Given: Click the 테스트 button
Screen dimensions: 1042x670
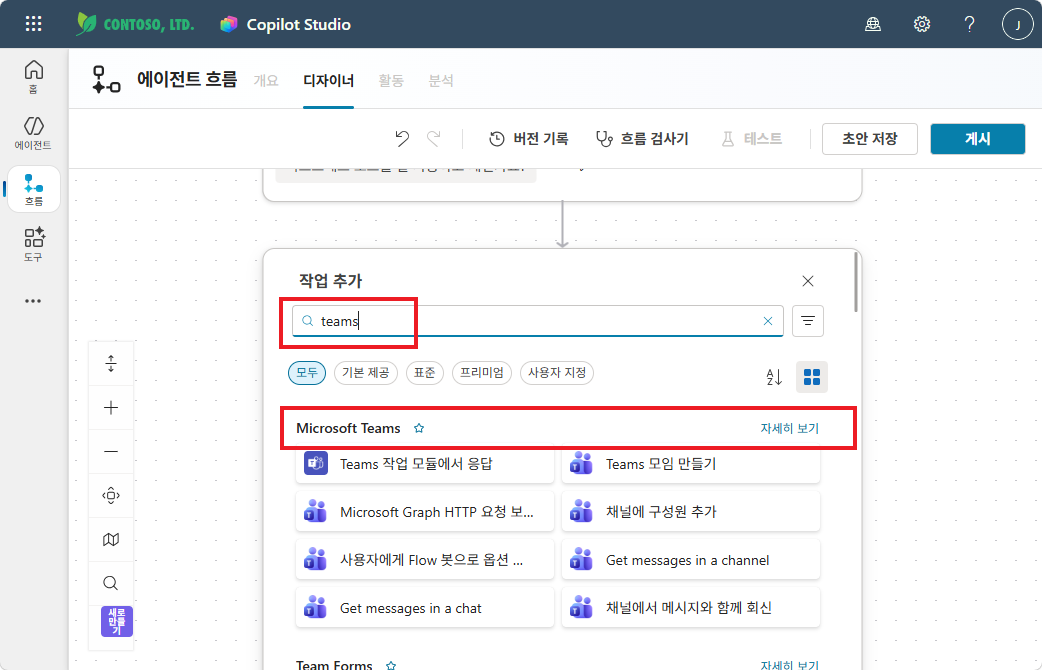Looking at the screenshot, I should tap(752, 138).
